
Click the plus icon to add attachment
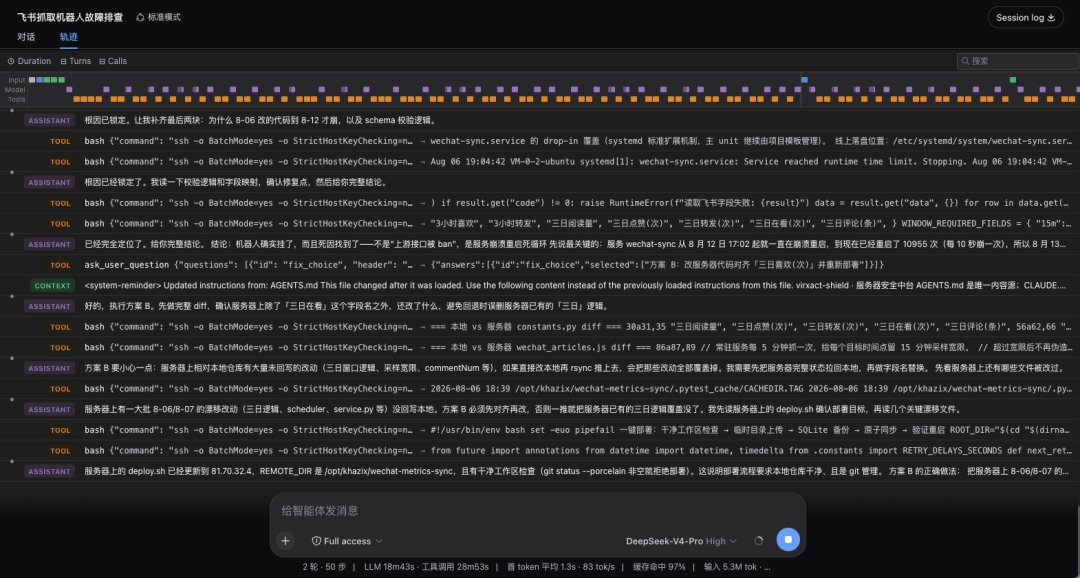(285, 541)
